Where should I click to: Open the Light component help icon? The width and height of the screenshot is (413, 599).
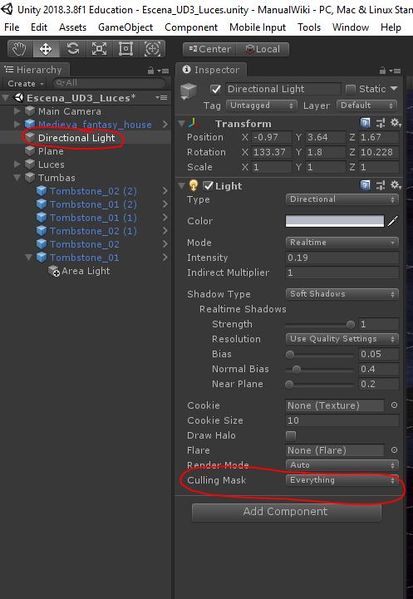[x=365, y=186]
